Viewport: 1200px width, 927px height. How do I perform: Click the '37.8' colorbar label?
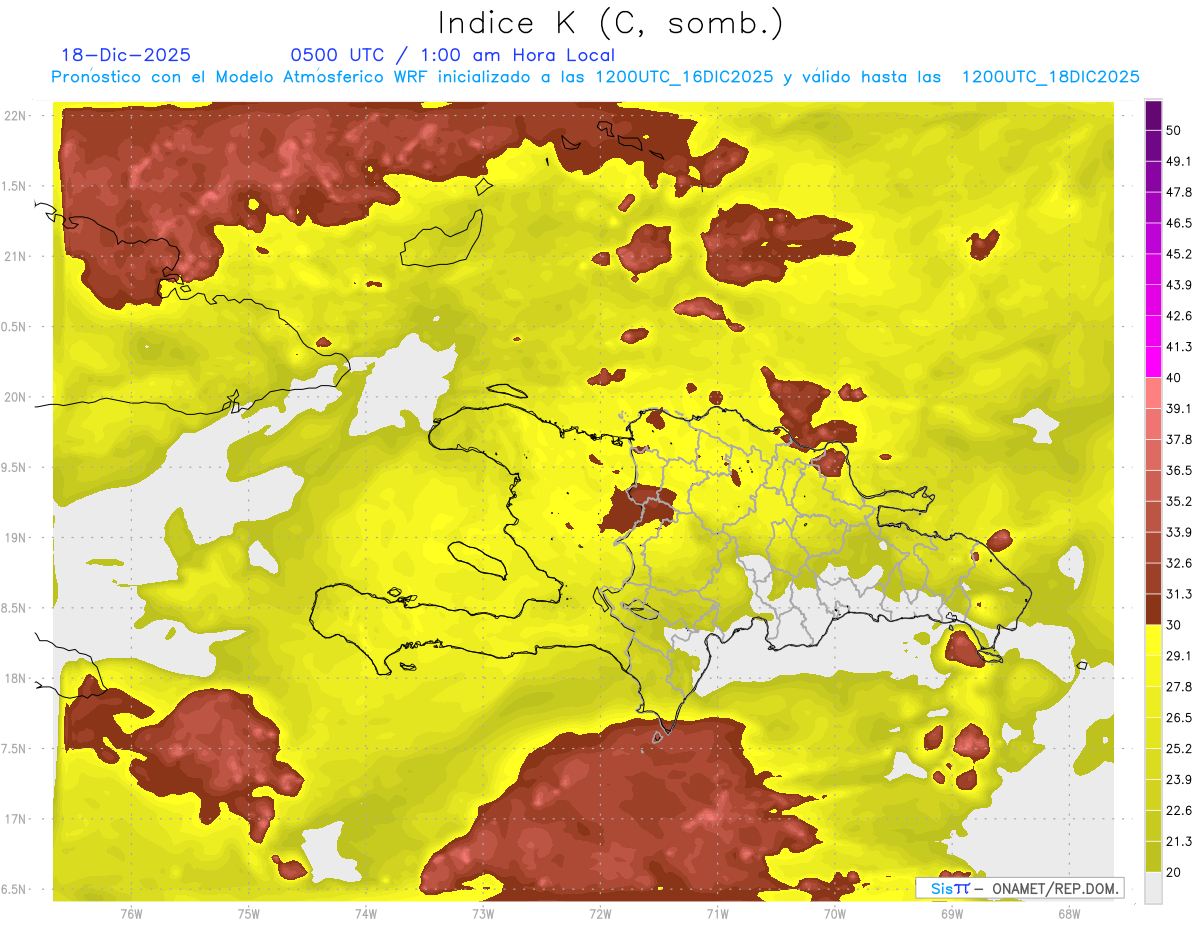tap(1179, 439)
